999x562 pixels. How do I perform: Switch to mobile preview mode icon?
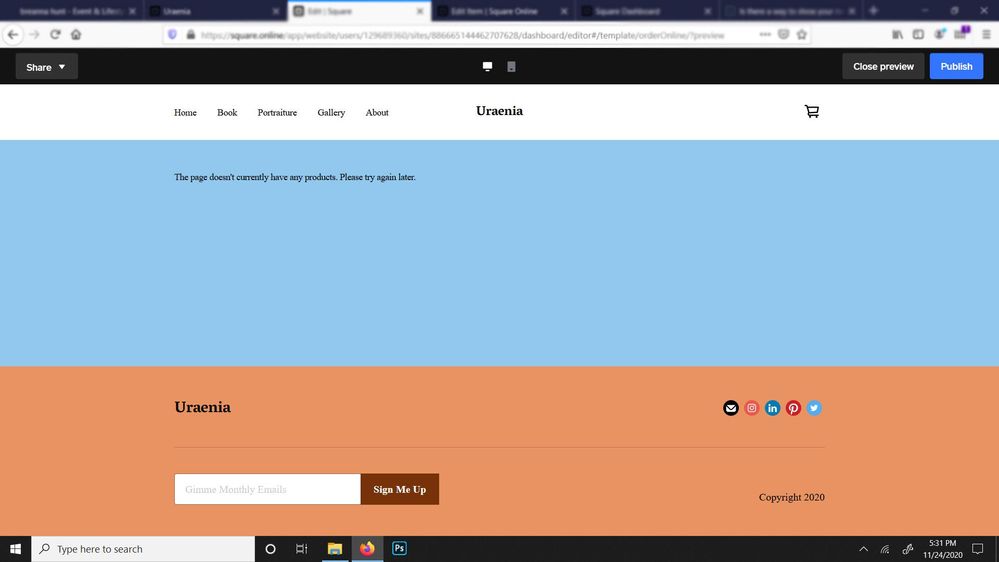[511, 67]
